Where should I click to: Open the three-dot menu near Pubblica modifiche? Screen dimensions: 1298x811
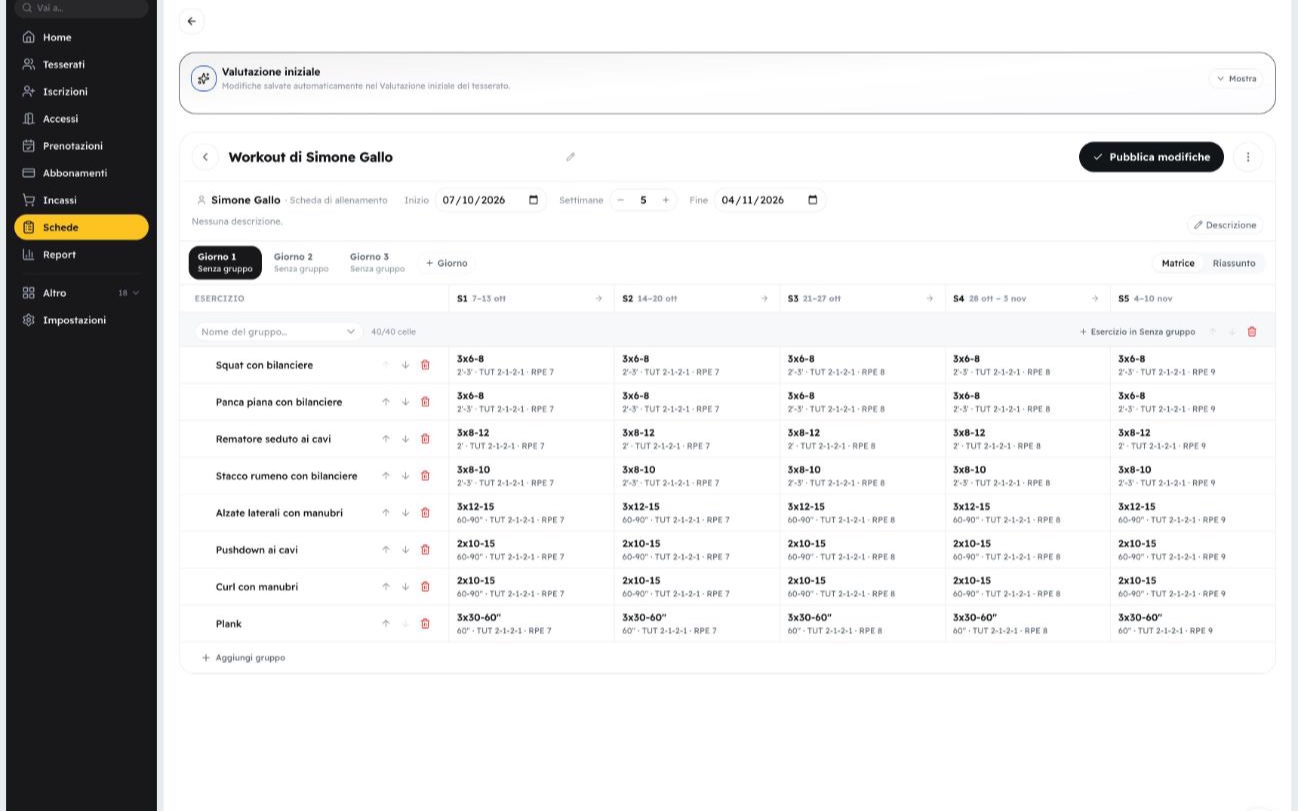pyautogui.click(x=1248, y=157)
